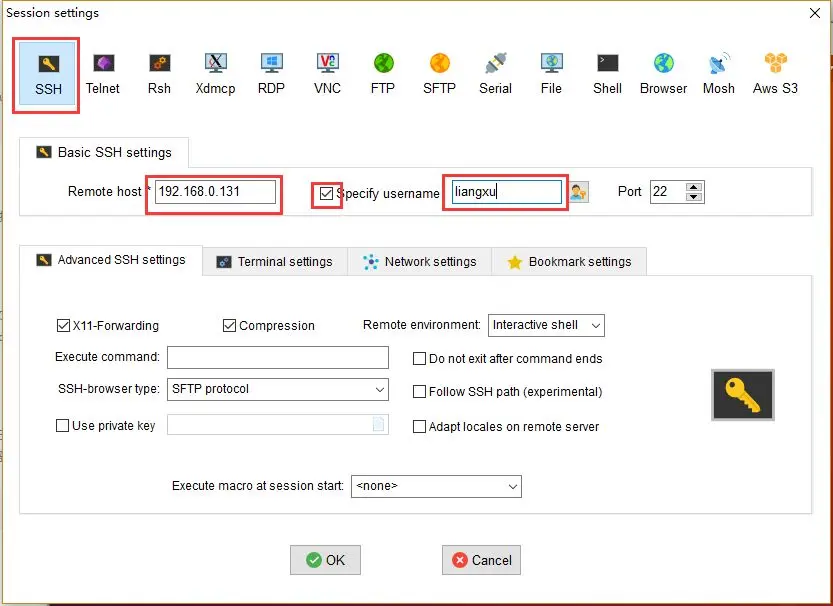Enable Adapt locales on remote server
This screenshot has width=833, height=606.
click(x=419, y=426)
